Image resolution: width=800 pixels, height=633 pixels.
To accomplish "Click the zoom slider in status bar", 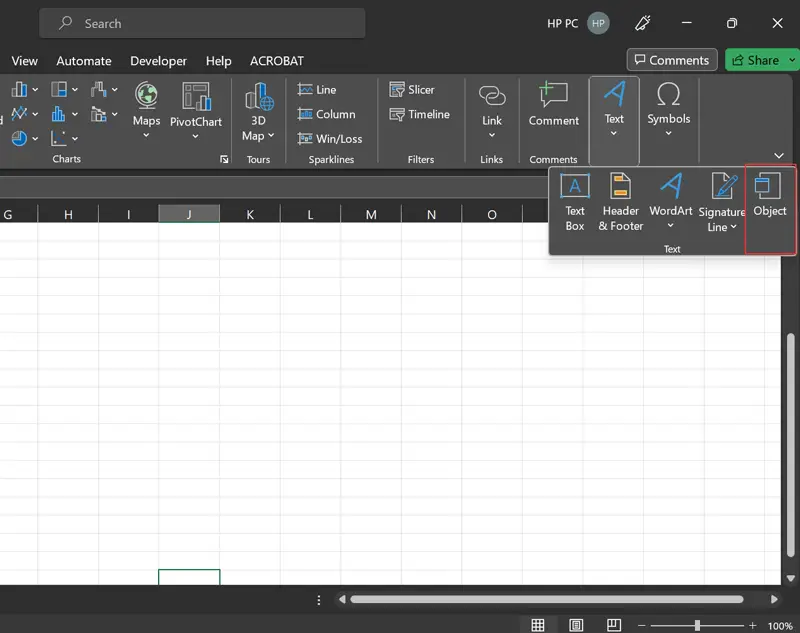I will click(696, 625).
